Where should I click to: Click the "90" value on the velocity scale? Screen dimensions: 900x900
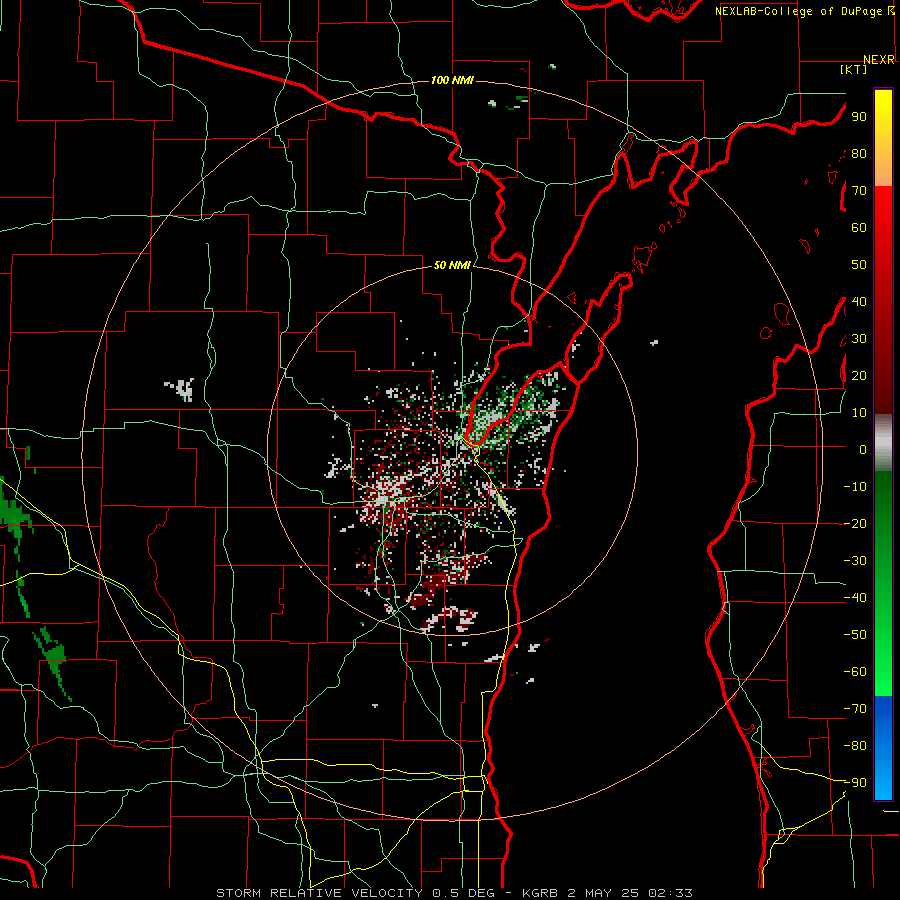coord(859,117)
